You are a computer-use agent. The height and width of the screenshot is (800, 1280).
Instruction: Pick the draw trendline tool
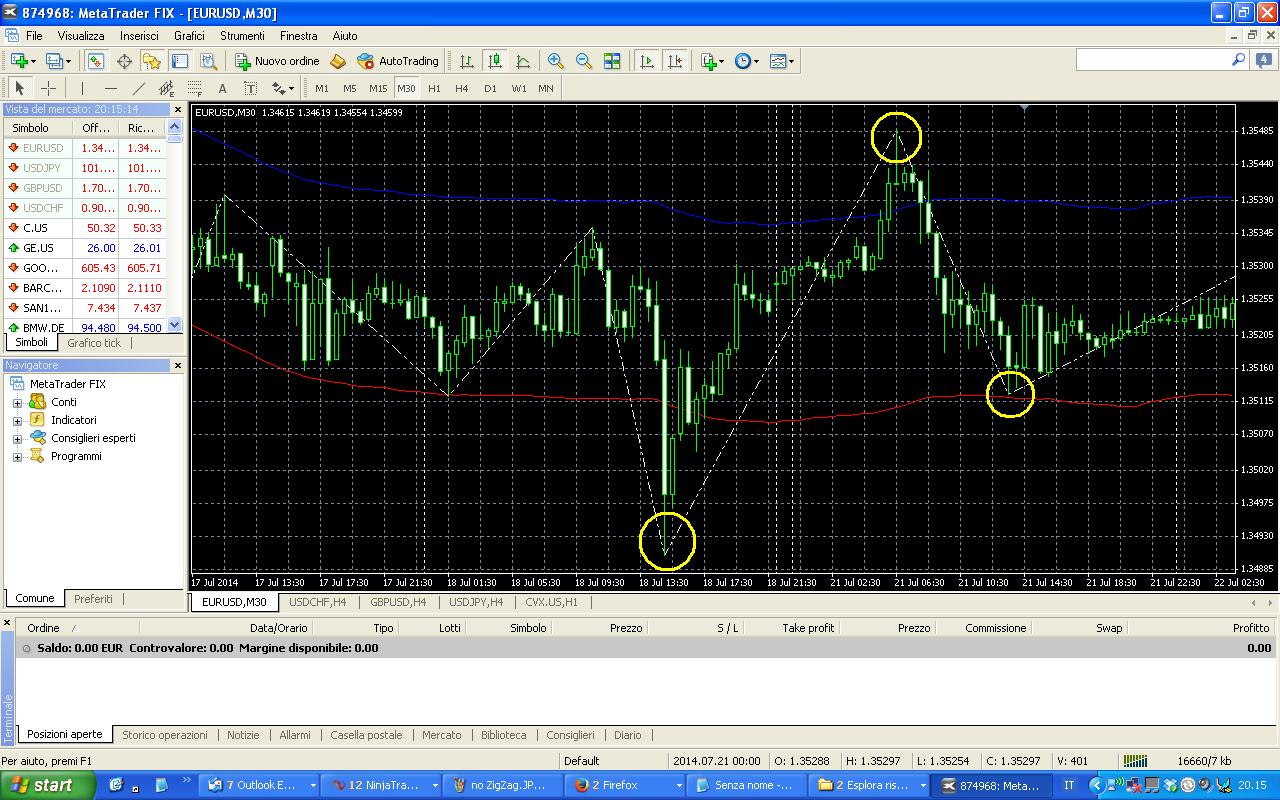pos(139,88)
